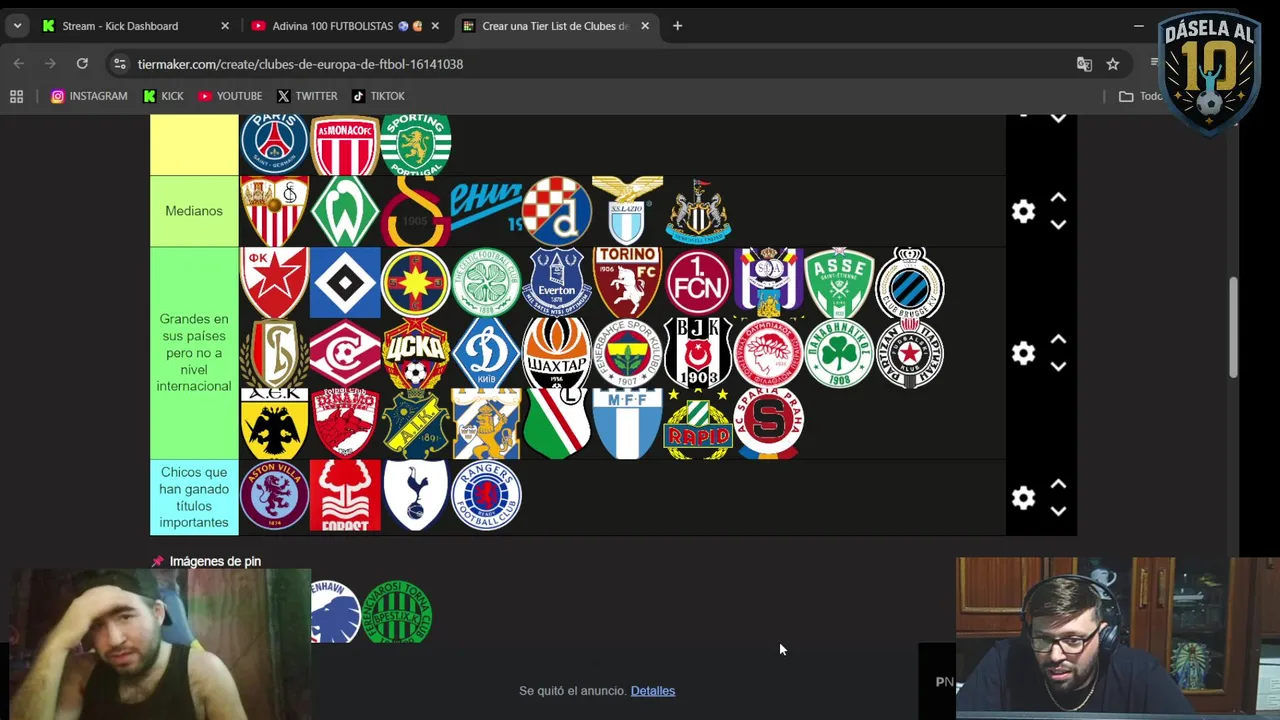The image size is (1280, 720).
Task: Open YOUTUBE bookmark
Action: 230,96
